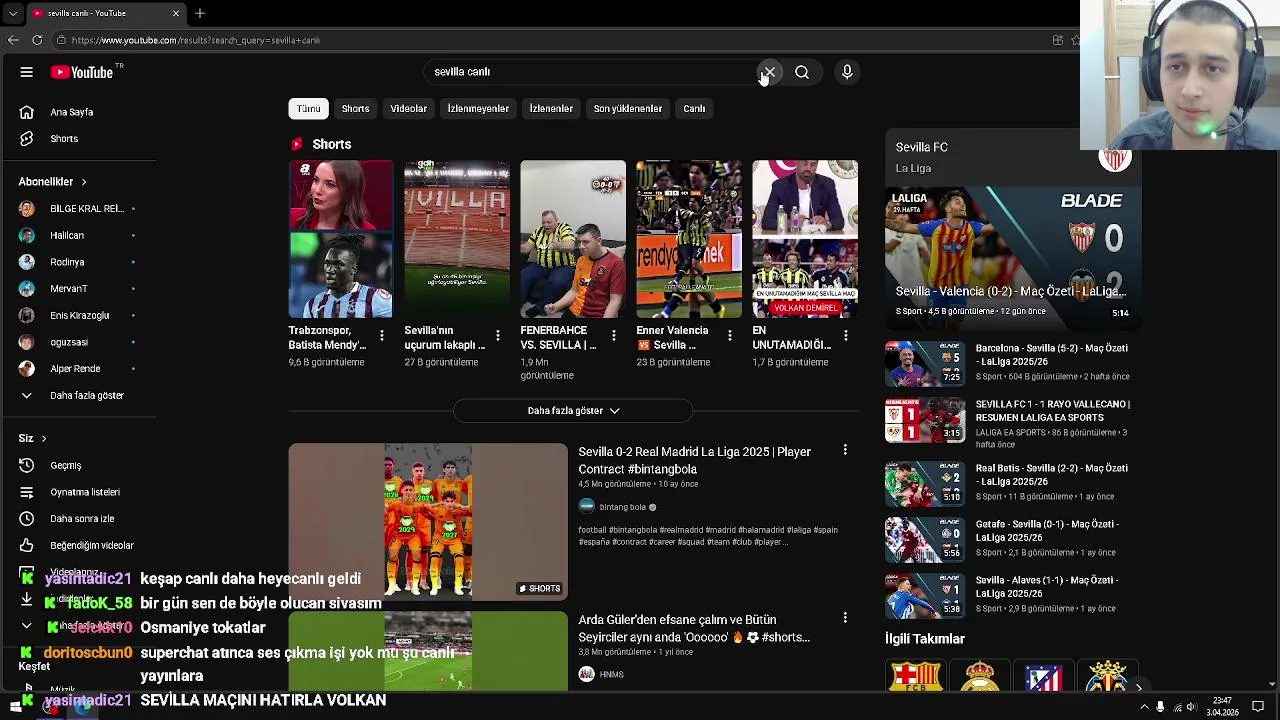Open options menu for EN UNUTAMADIĞI short
1280x720 pixels.
tap(845, 336)
